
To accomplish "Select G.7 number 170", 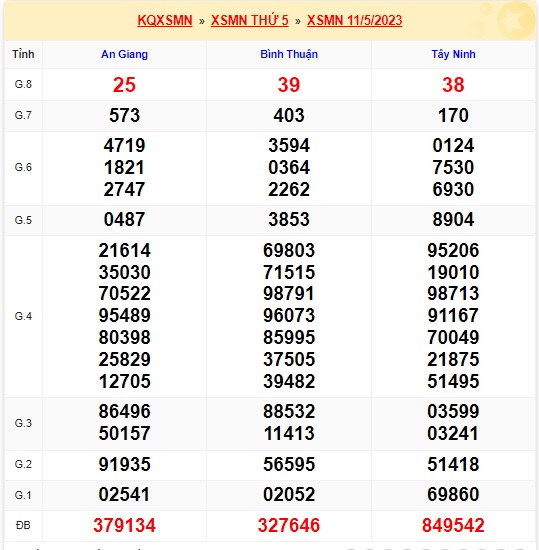I will (x=453, y=115).
